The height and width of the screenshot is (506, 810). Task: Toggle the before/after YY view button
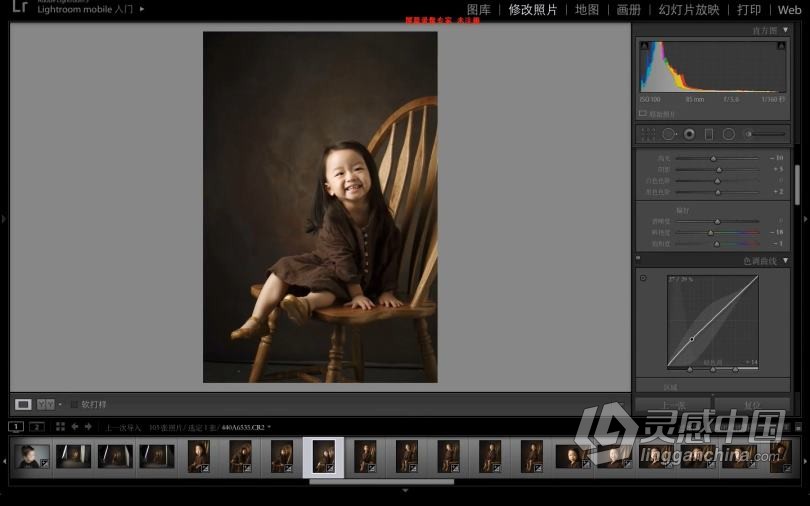tap(45, 404)
